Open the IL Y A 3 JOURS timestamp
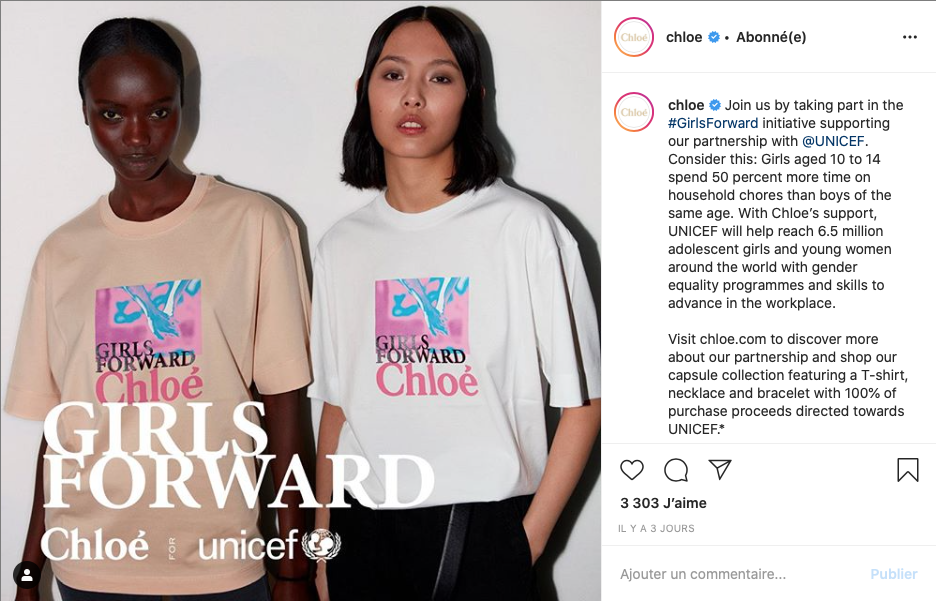This screenshot has height=601, width=936. [x=656, y=528]
